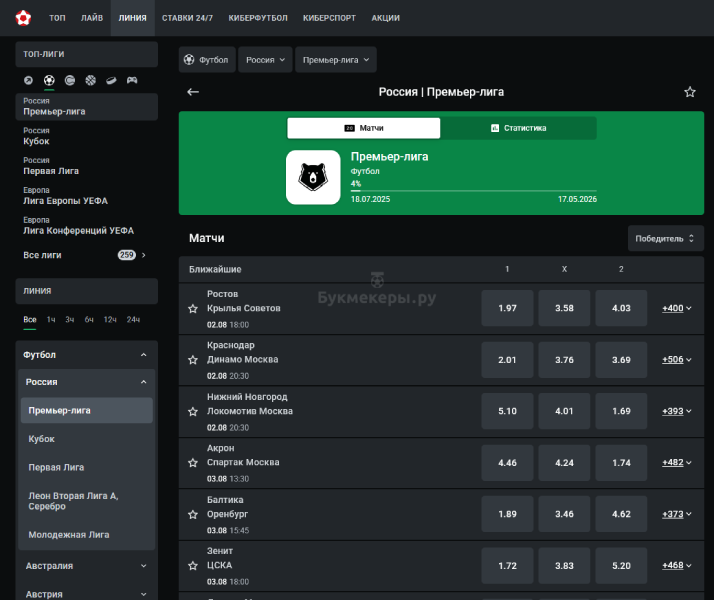The height and width of the screenshot is (600, 714).
Task: Select Леон Вторая Лига А, Серебро
Action: pyautogui.click(x=87, y=501)
